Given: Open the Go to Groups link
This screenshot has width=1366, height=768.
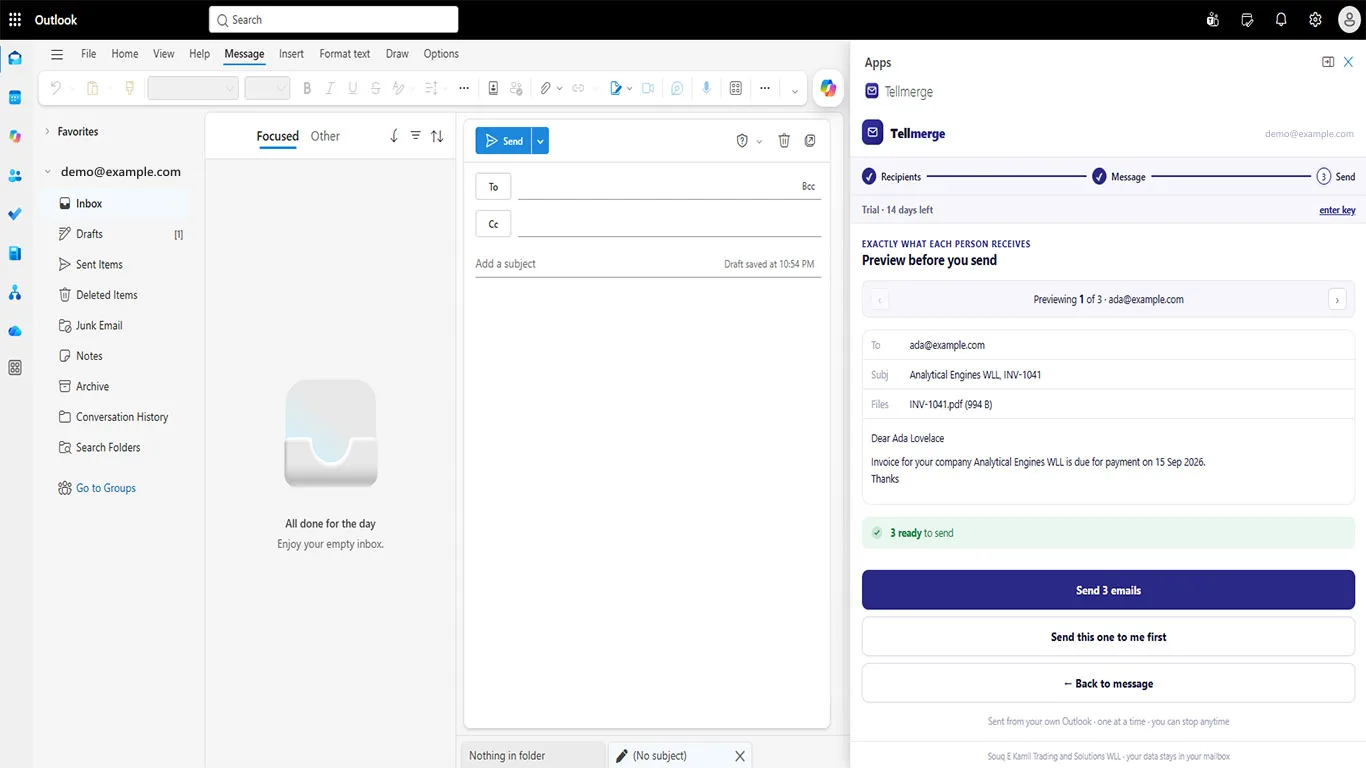Looking at the screenshot, I should coord(106,488).
